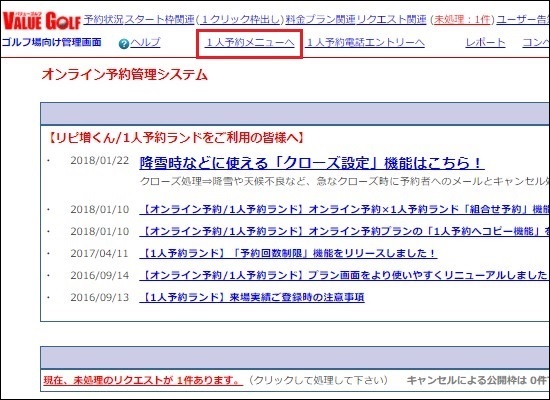The width and height of the screenshot is (550, 400).
Task: Click the unprocessed request notice link
Action: click(143, 380)
